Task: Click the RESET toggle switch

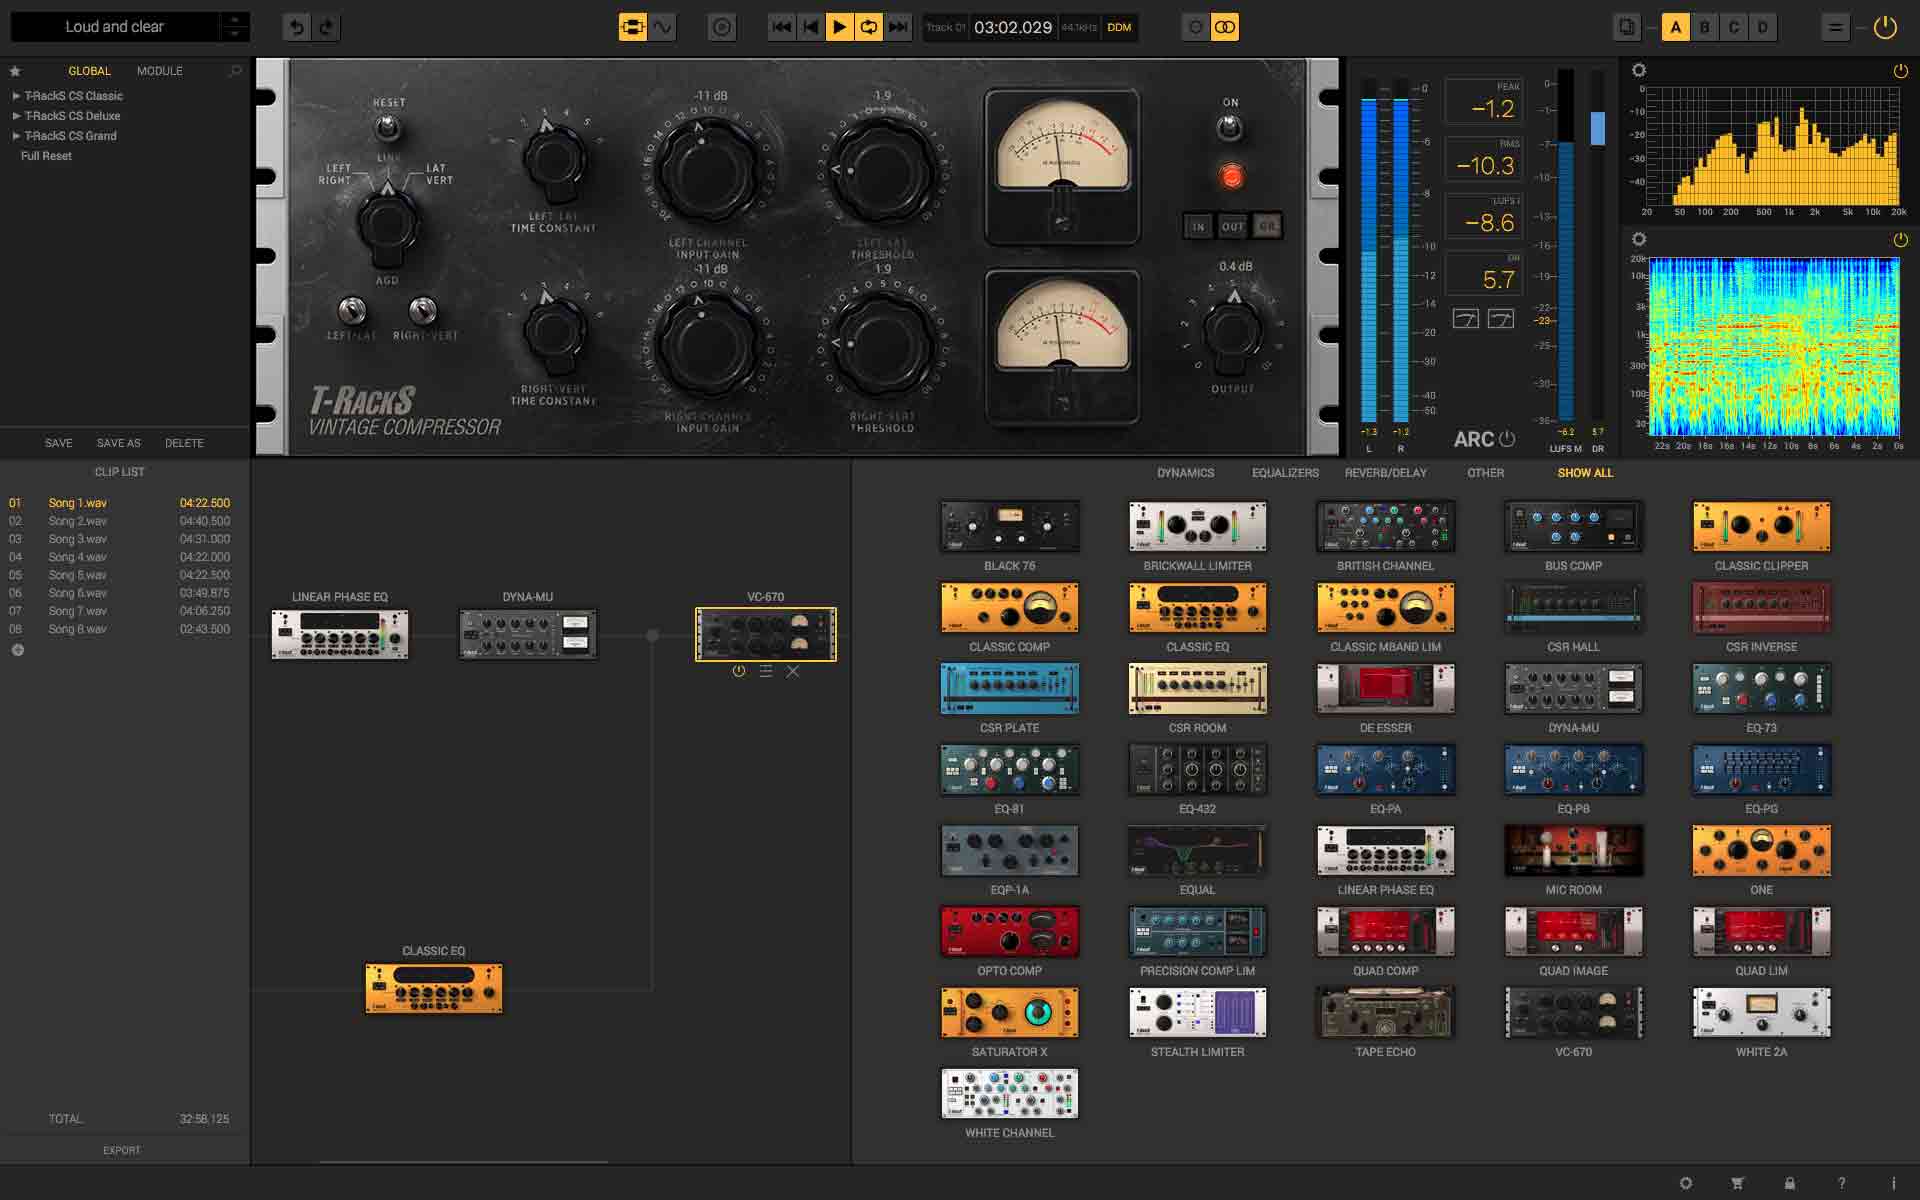Action: click(388, 128)
